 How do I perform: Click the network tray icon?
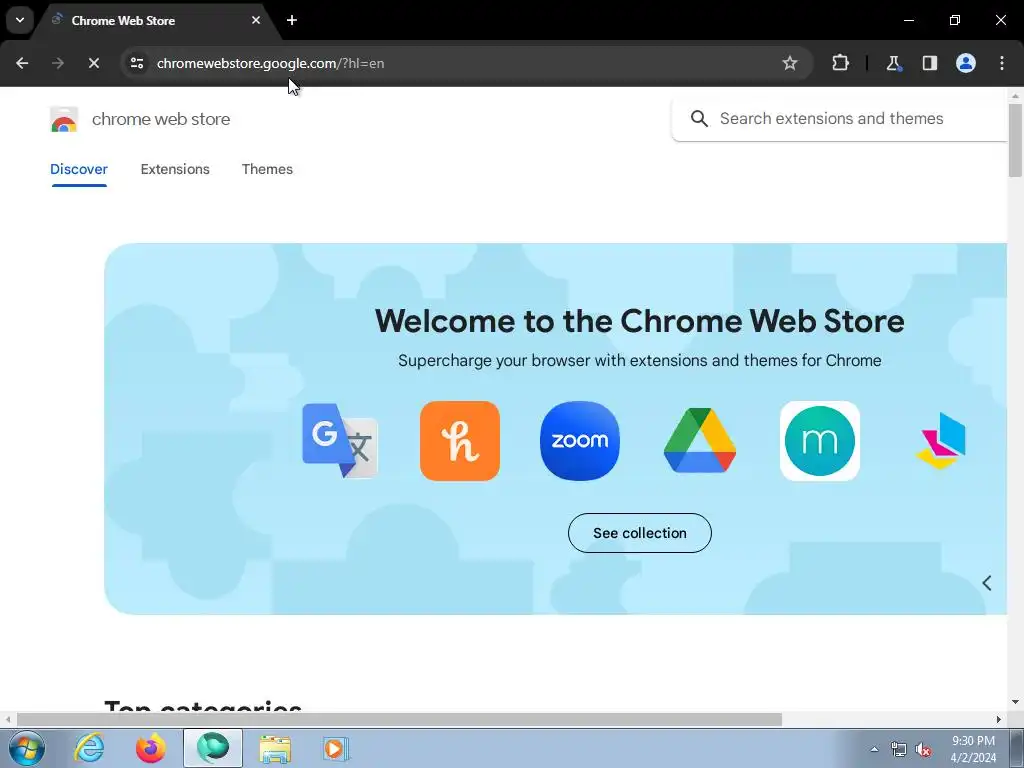pos(899,750)
